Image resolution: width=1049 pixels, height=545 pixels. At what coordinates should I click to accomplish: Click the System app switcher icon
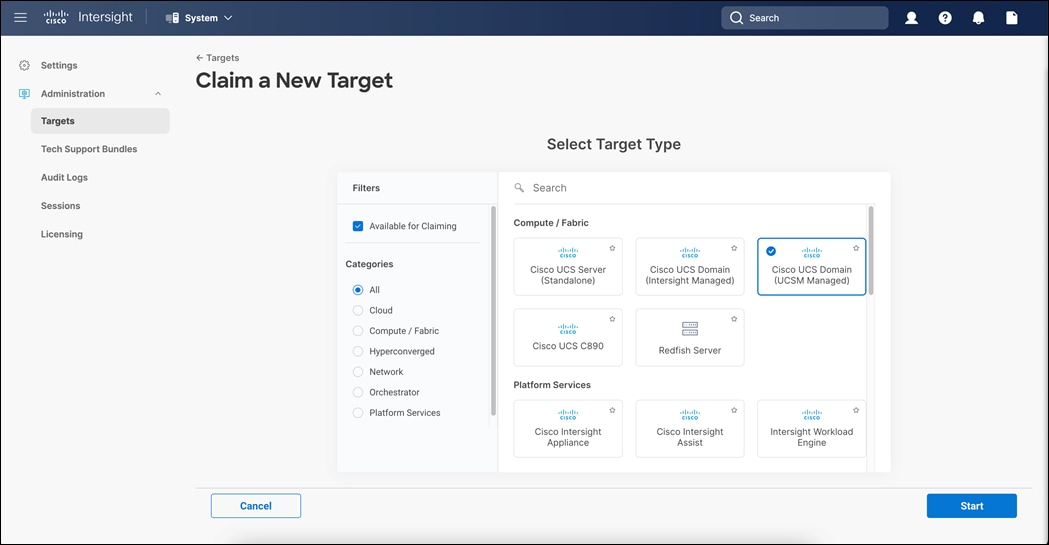pyautogui.click(x=172, y=18)
